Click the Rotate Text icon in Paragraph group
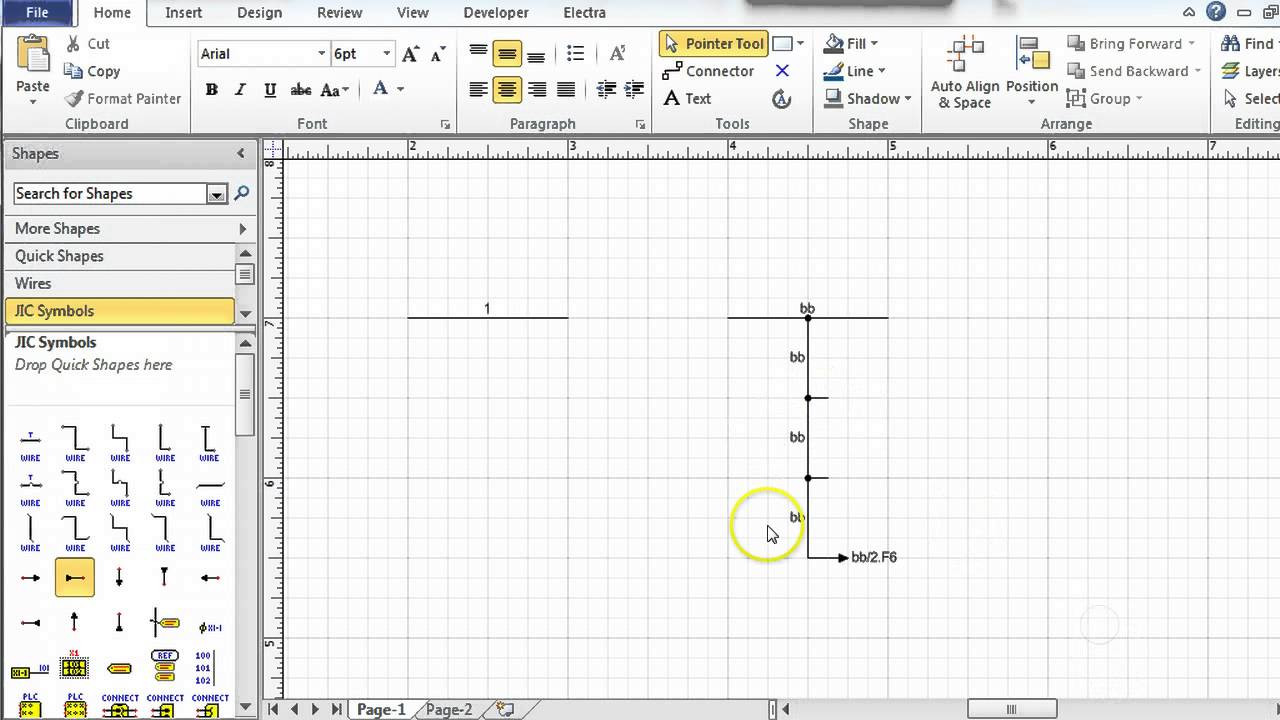The width and height of the screenshot is (1280, 720). point(618,53)
